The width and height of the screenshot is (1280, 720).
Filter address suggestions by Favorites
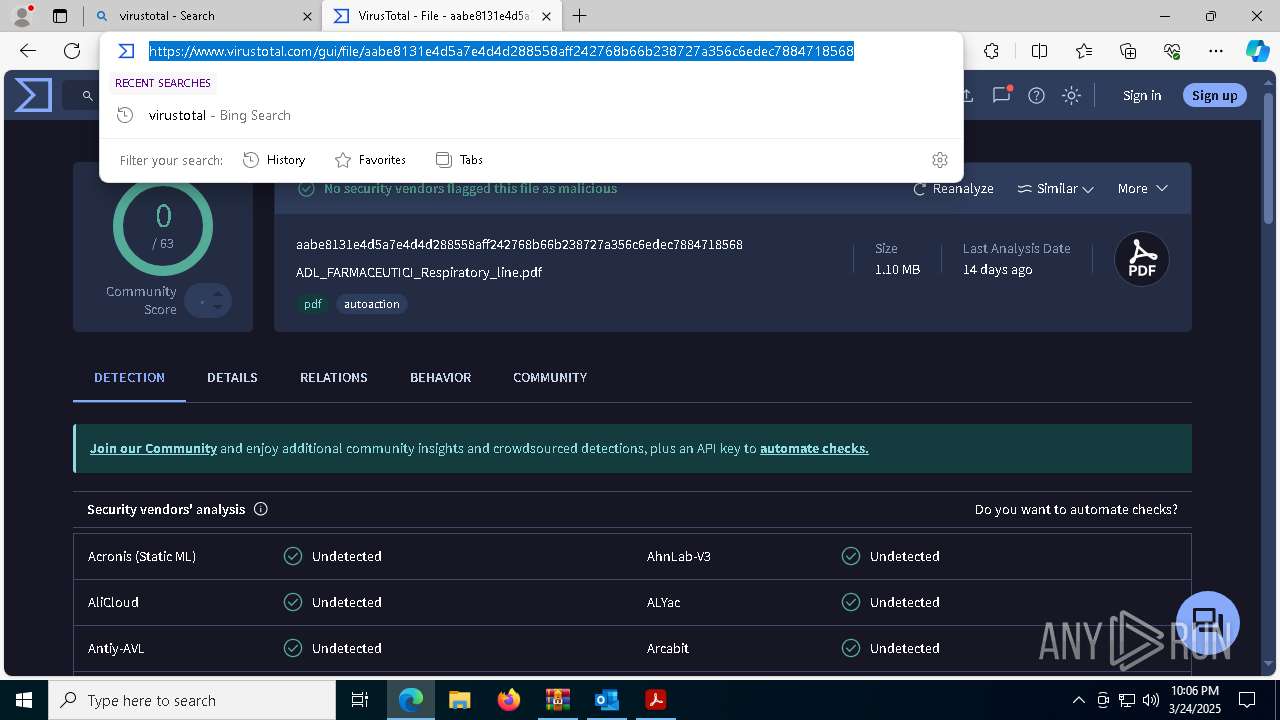[370, 160]
